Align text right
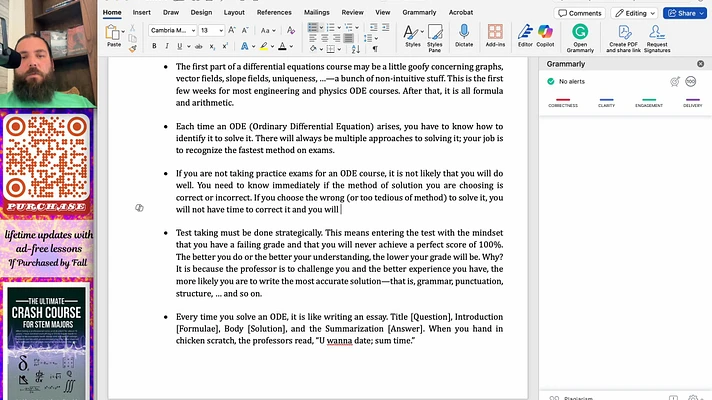712x400 pixels. [x=336, y=39]
